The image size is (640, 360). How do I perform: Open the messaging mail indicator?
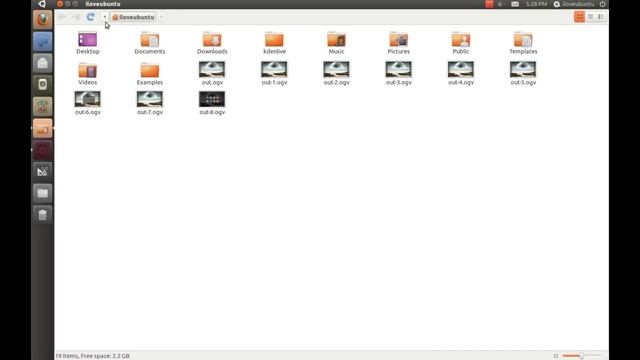pyautogui.click(x=515, y=4)
